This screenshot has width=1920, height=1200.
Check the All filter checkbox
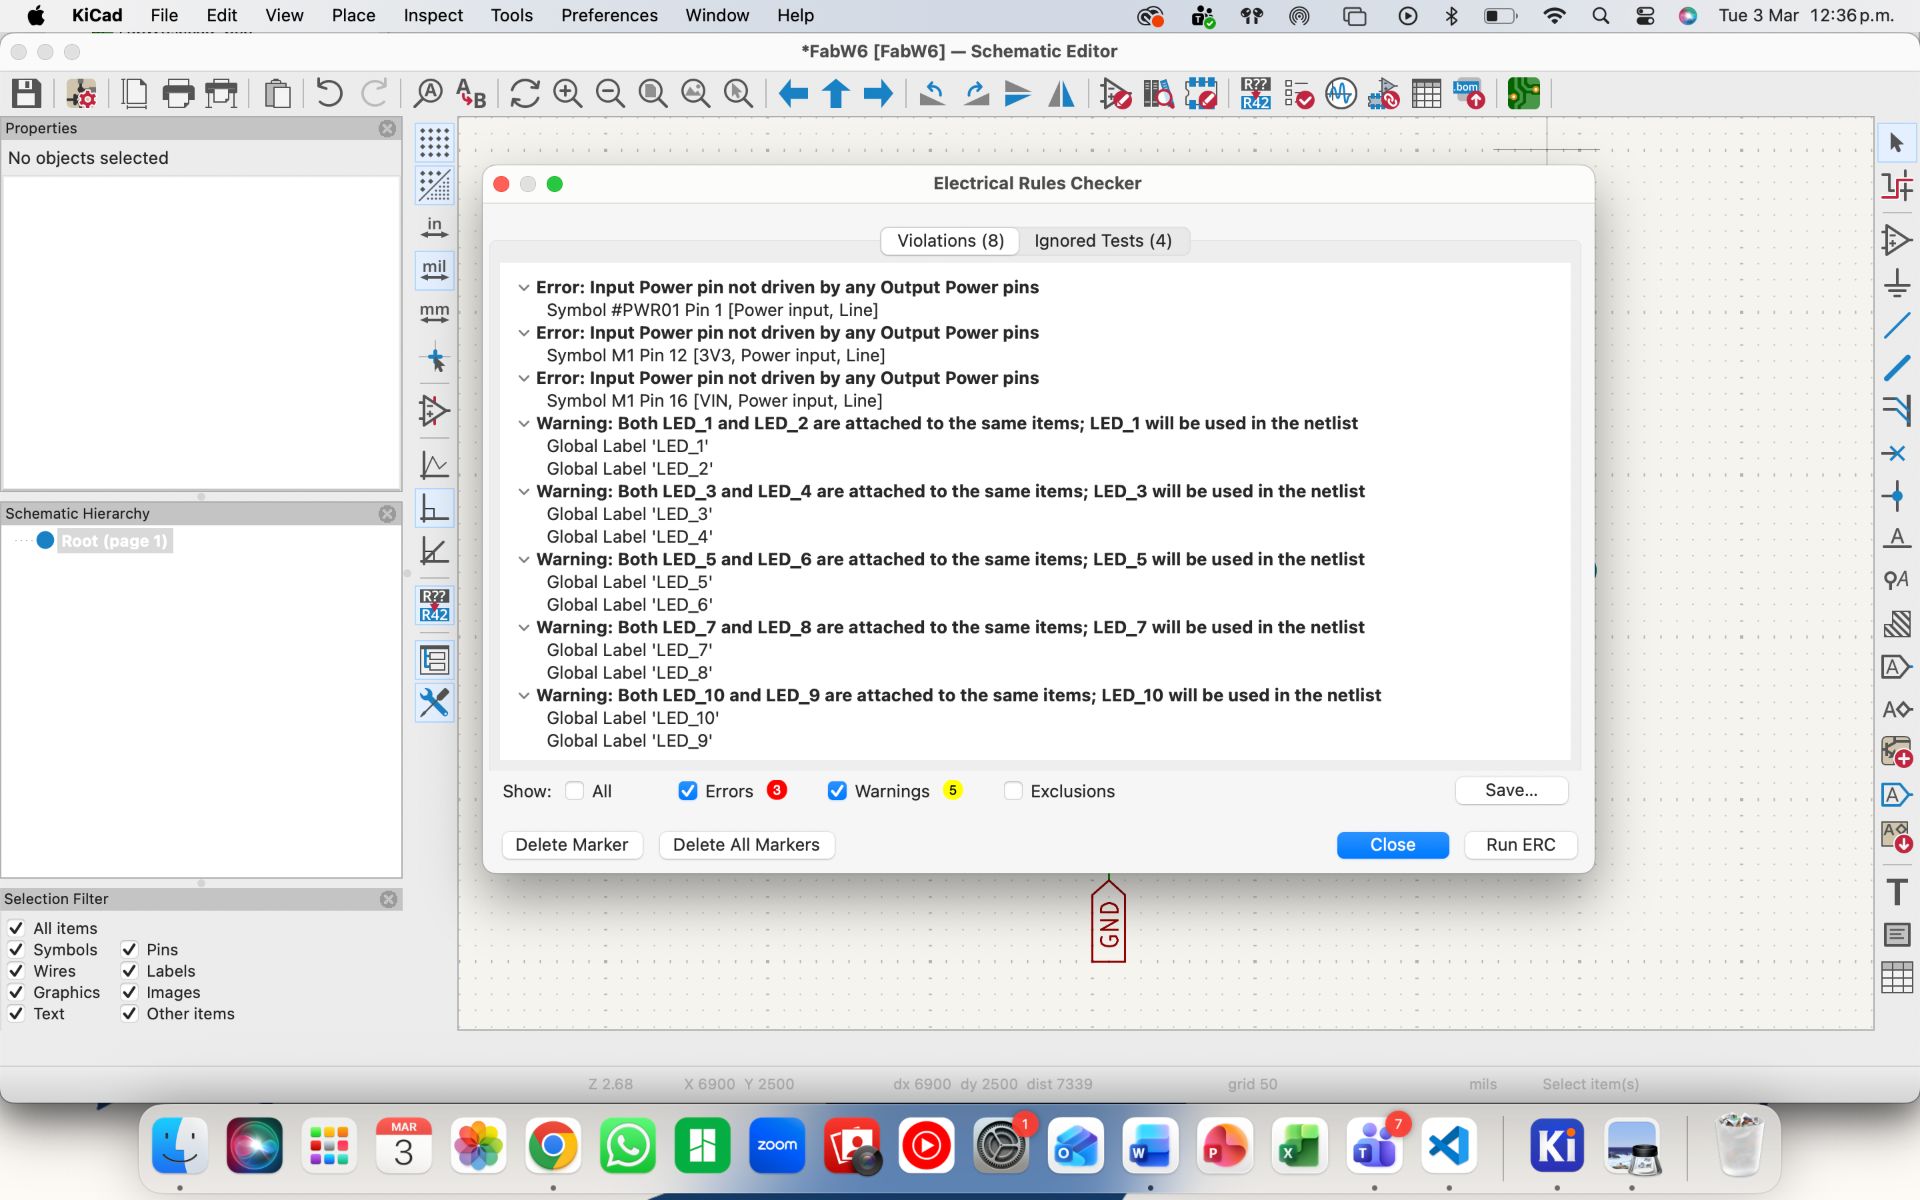574,791
